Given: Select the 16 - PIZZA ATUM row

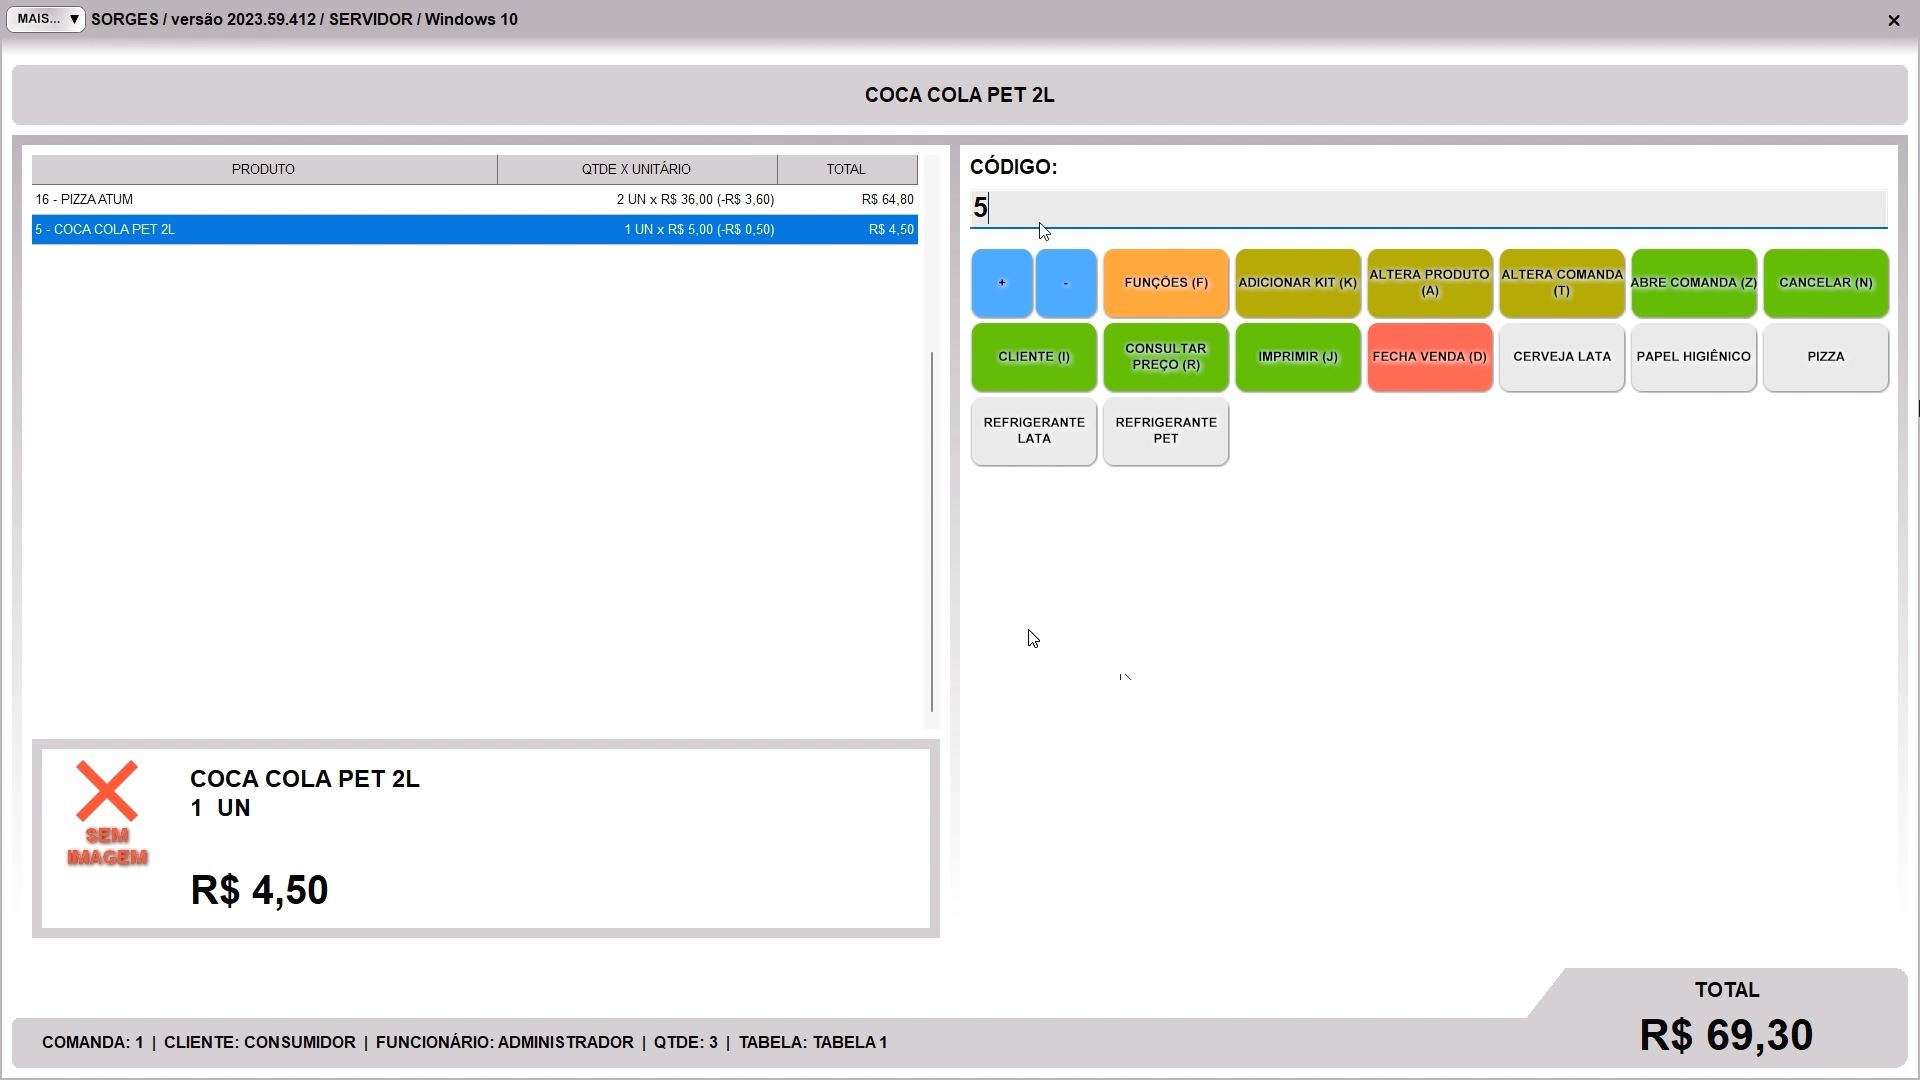Looking at the screenshot, I should coord(475,200).
